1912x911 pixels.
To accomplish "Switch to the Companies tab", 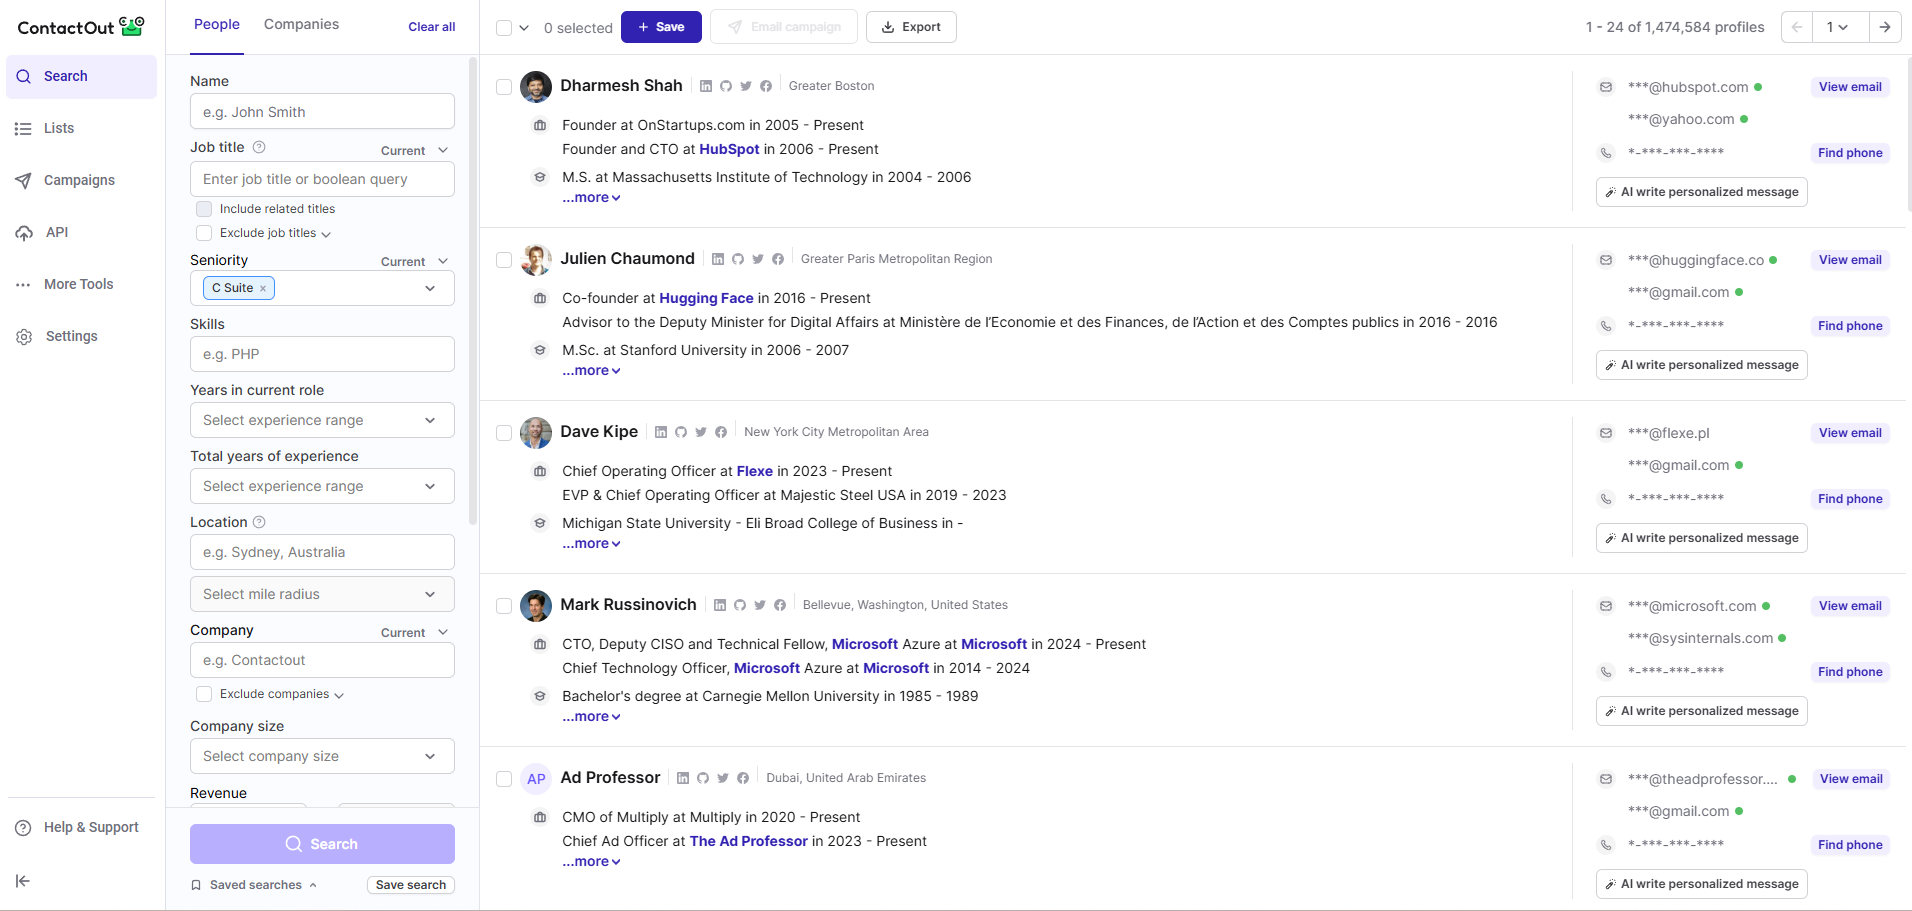I will [301, 24].
